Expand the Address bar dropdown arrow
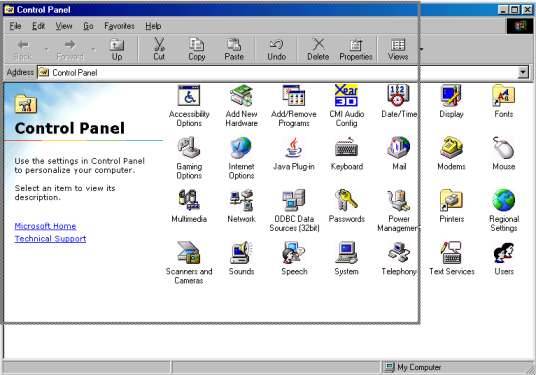Screen dimensions: 536x375 [523, 72]
